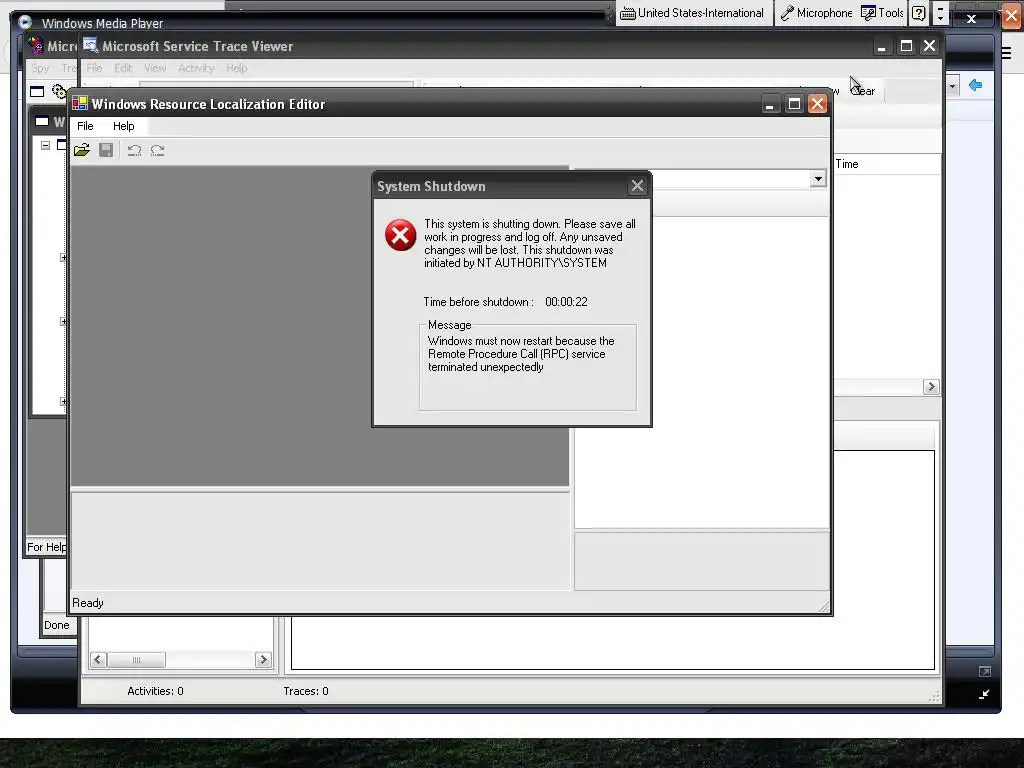Click the Localization Editor bottom-right resize grip
The height and width of the screenshot is (768, 1024).
(x=824, y=607)
